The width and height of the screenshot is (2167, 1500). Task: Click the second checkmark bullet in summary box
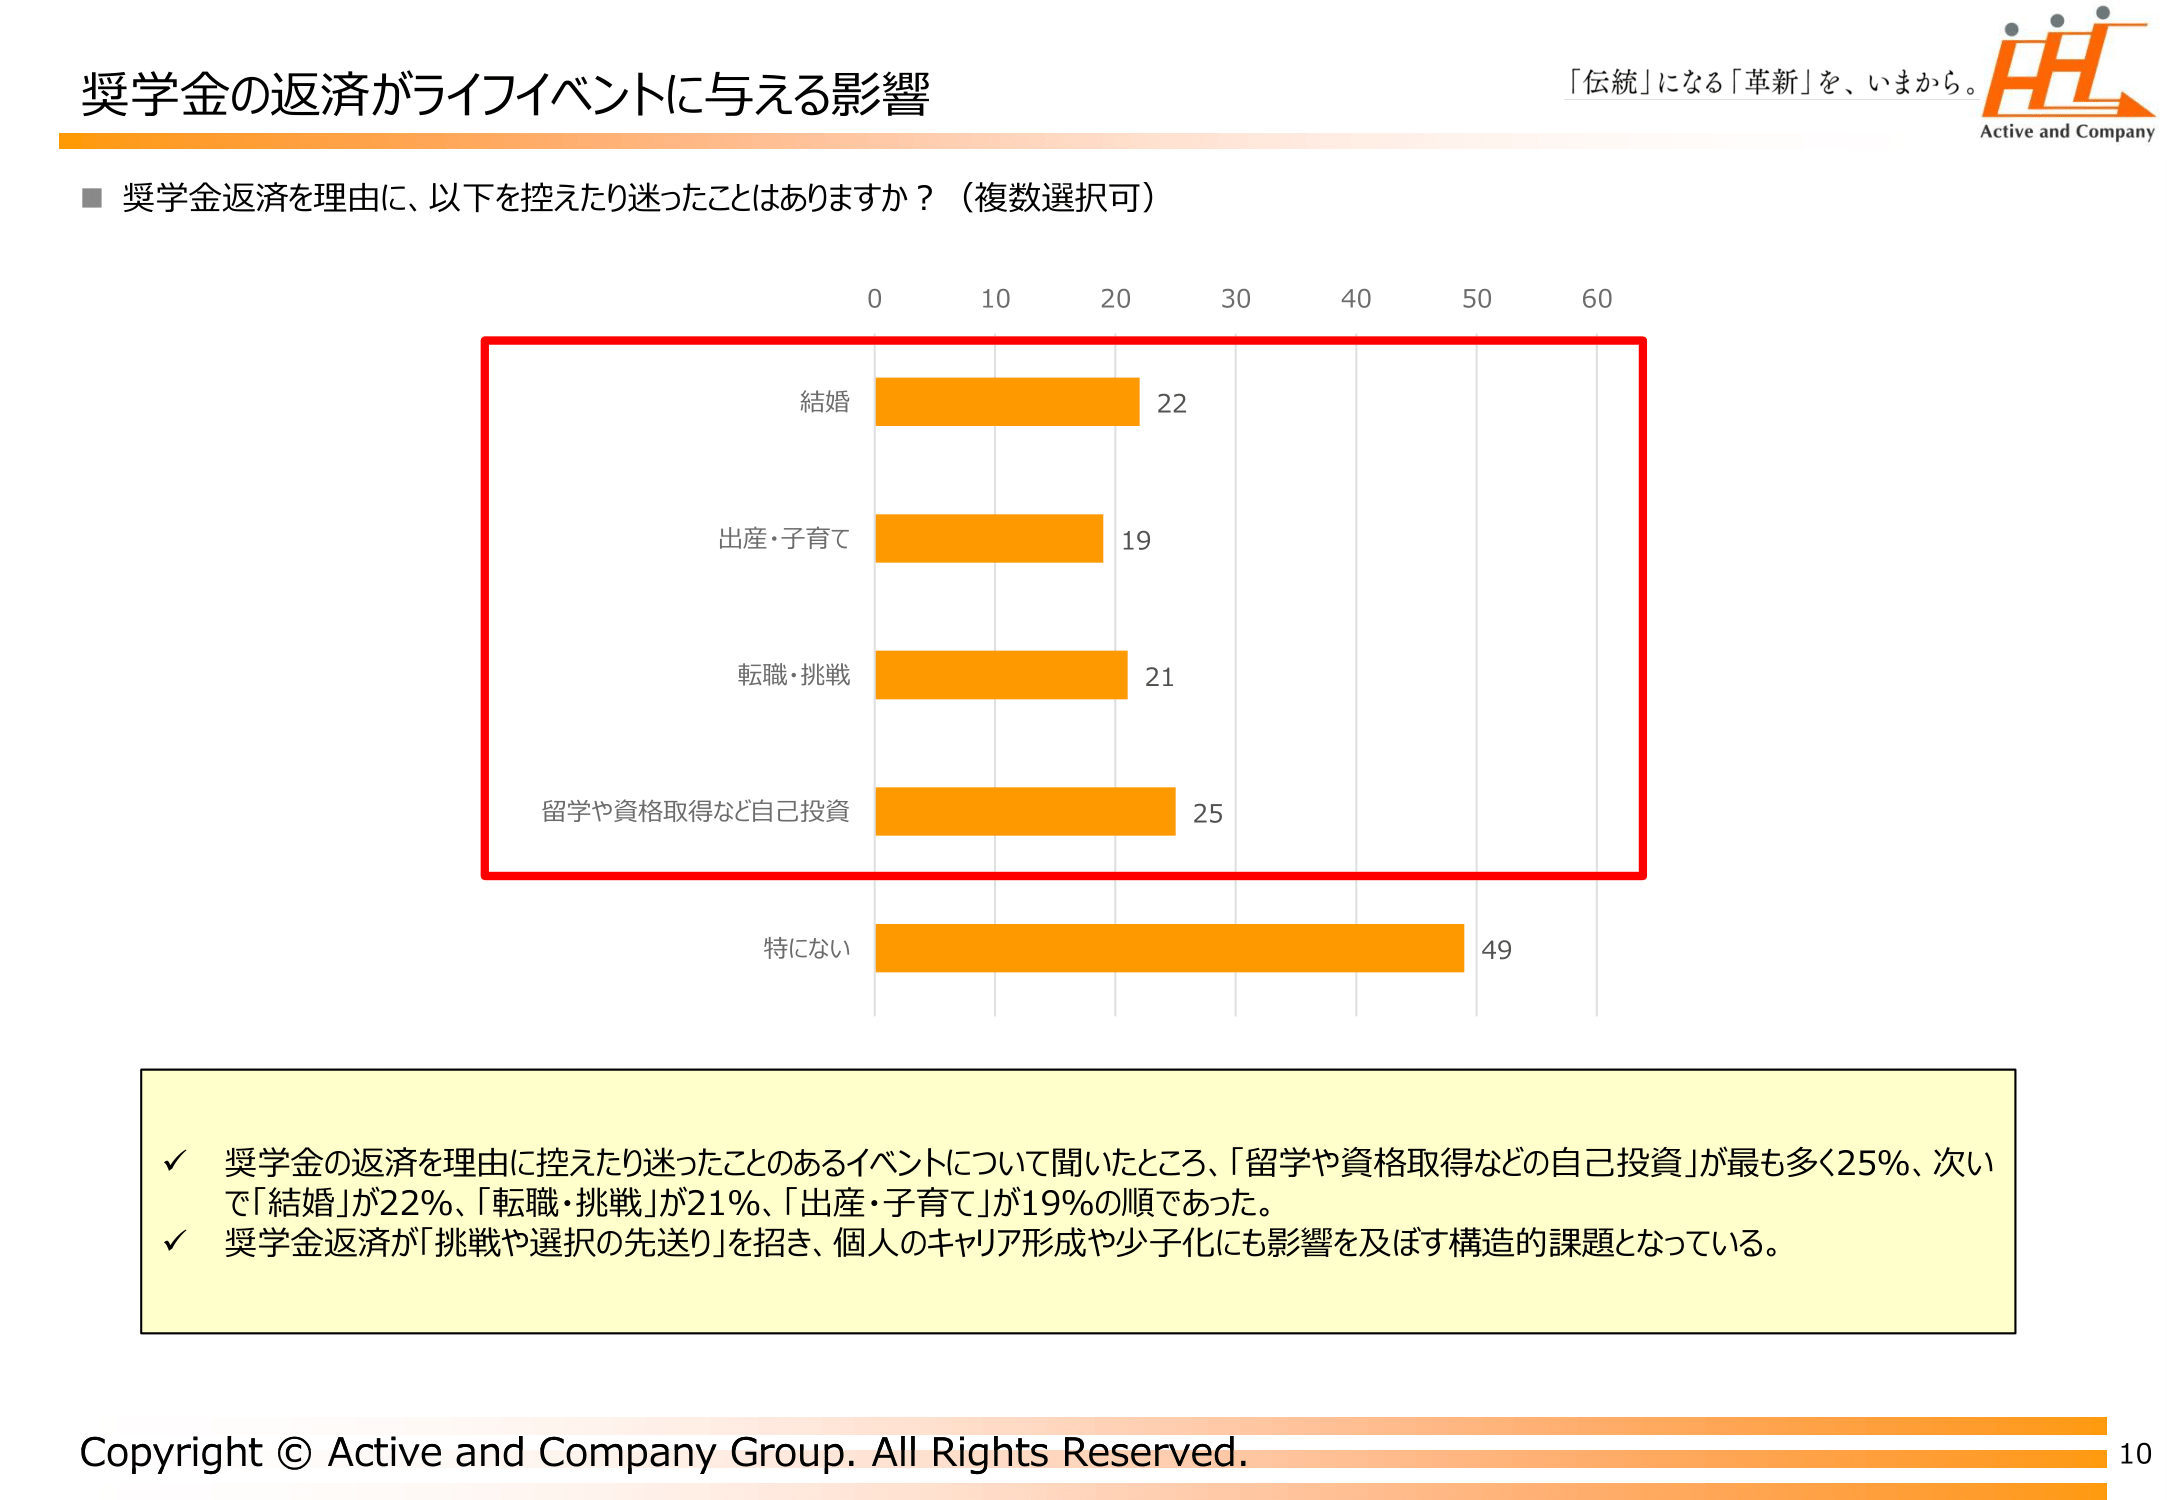pos(175,1242)
